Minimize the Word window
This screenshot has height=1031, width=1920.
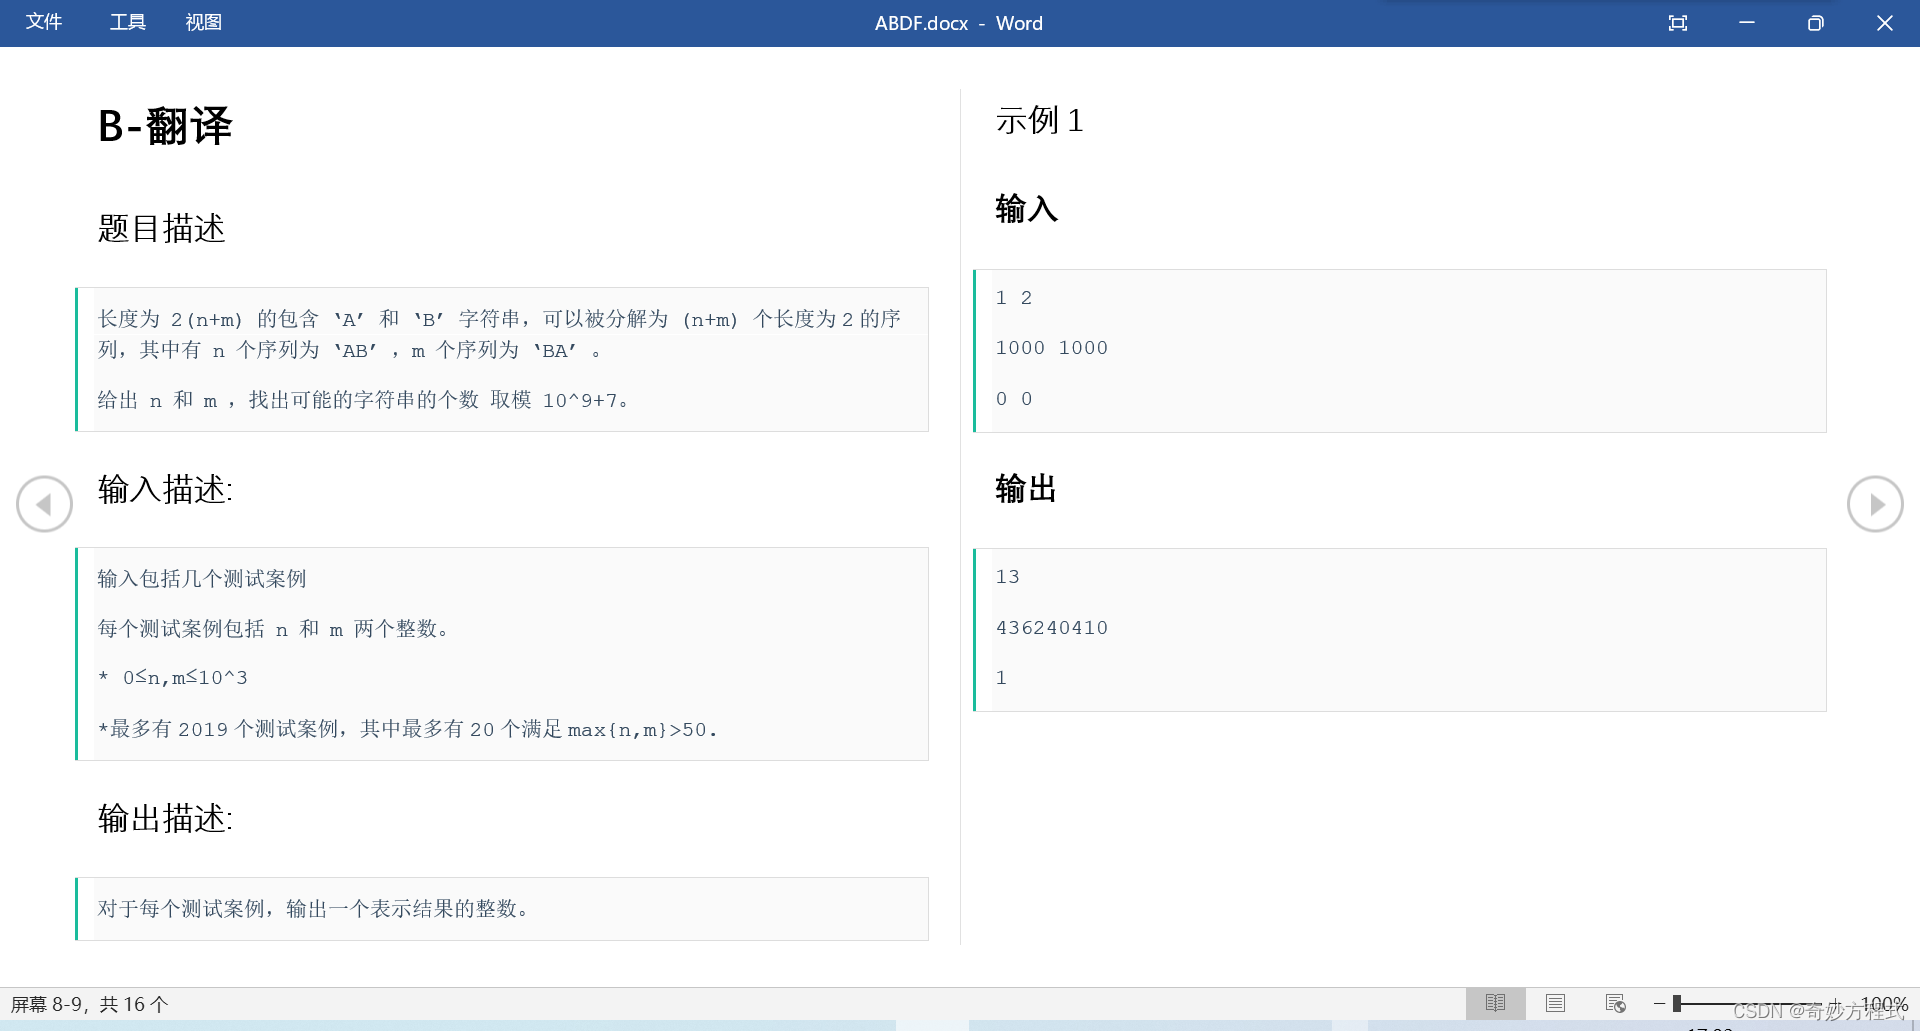[1747, 23]
